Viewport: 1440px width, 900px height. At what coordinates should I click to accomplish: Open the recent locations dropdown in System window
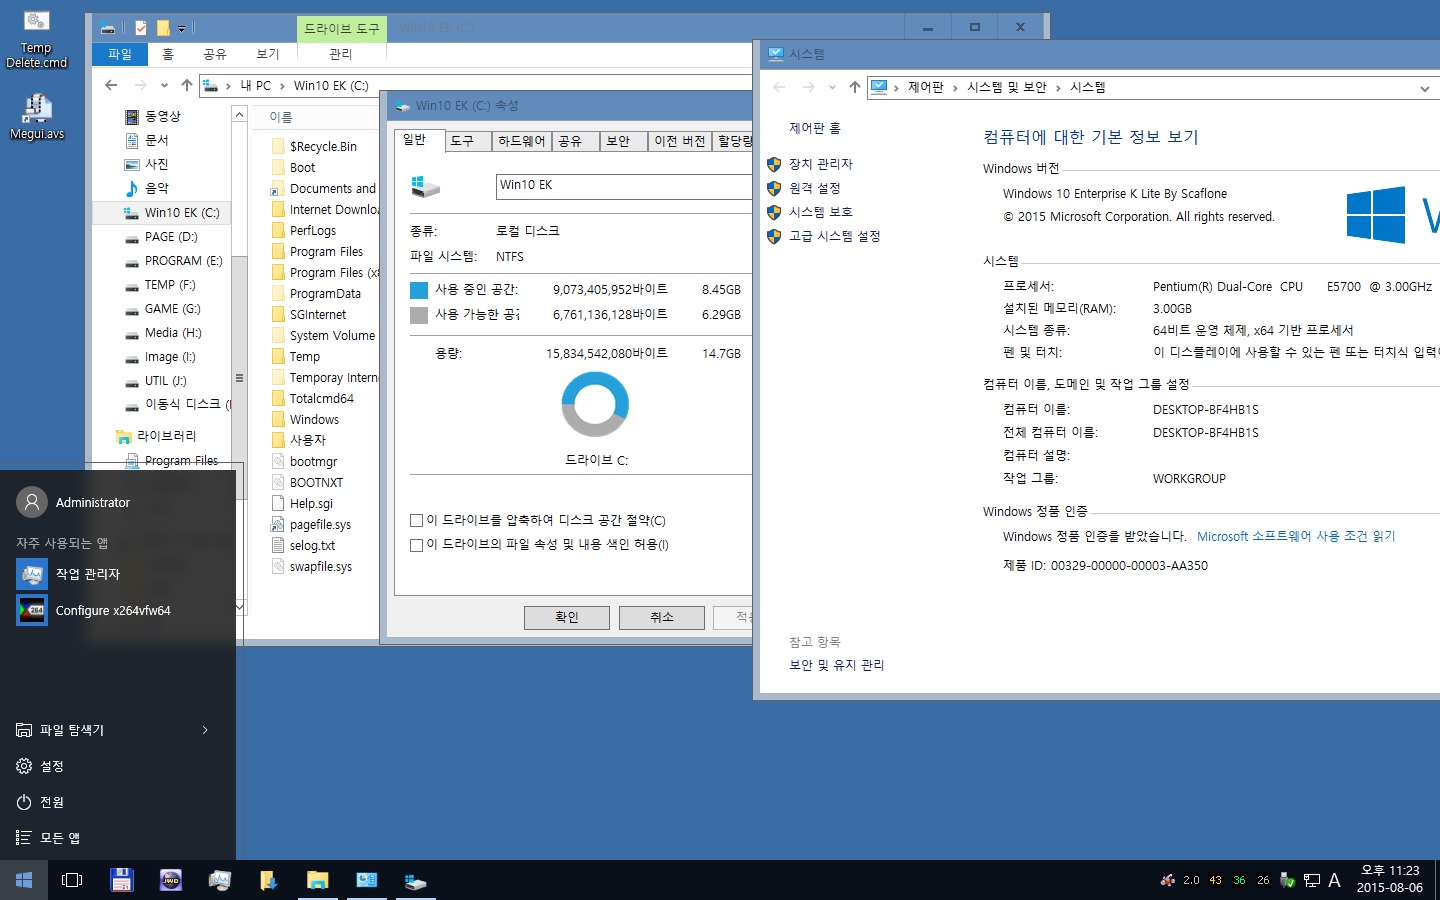[x=832, y=87]
